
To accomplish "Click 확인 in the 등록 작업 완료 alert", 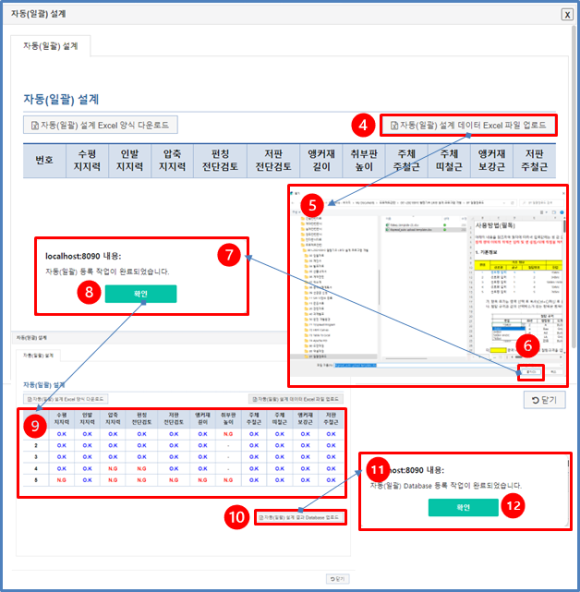I will click(140, 294).
